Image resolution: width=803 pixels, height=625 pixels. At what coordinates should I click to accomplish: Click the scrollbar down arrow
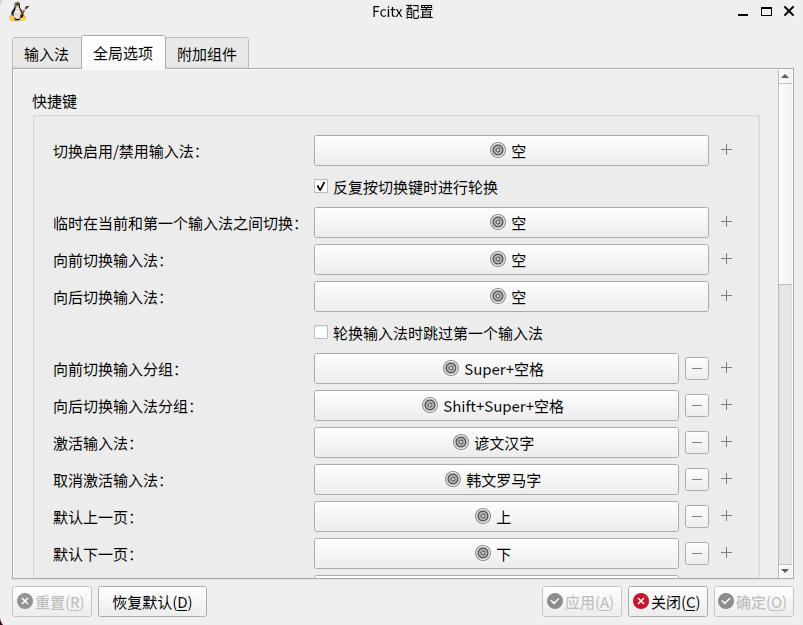785,570
